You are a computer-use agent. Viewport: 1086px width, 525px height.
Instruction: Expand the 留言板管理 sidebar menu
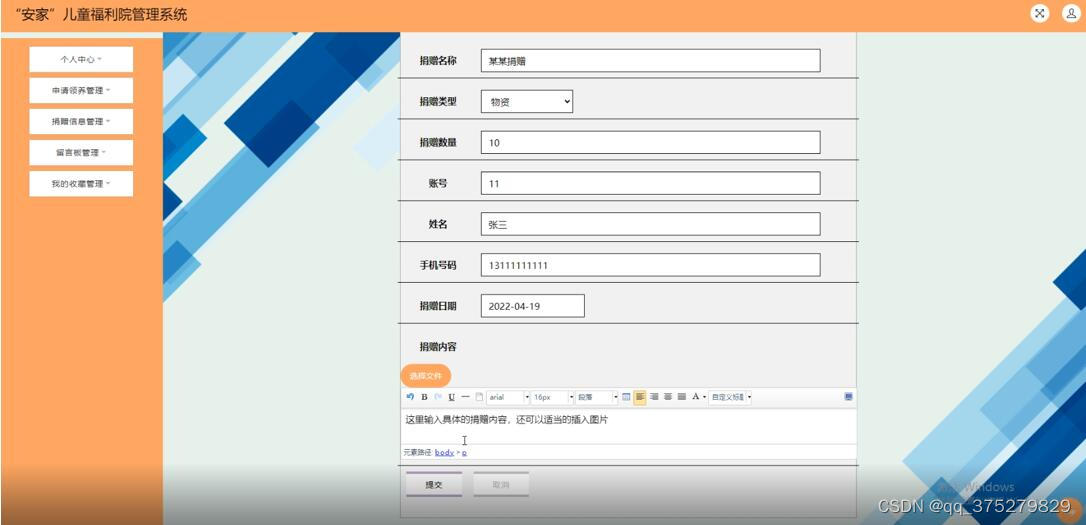tap(81, 152)
